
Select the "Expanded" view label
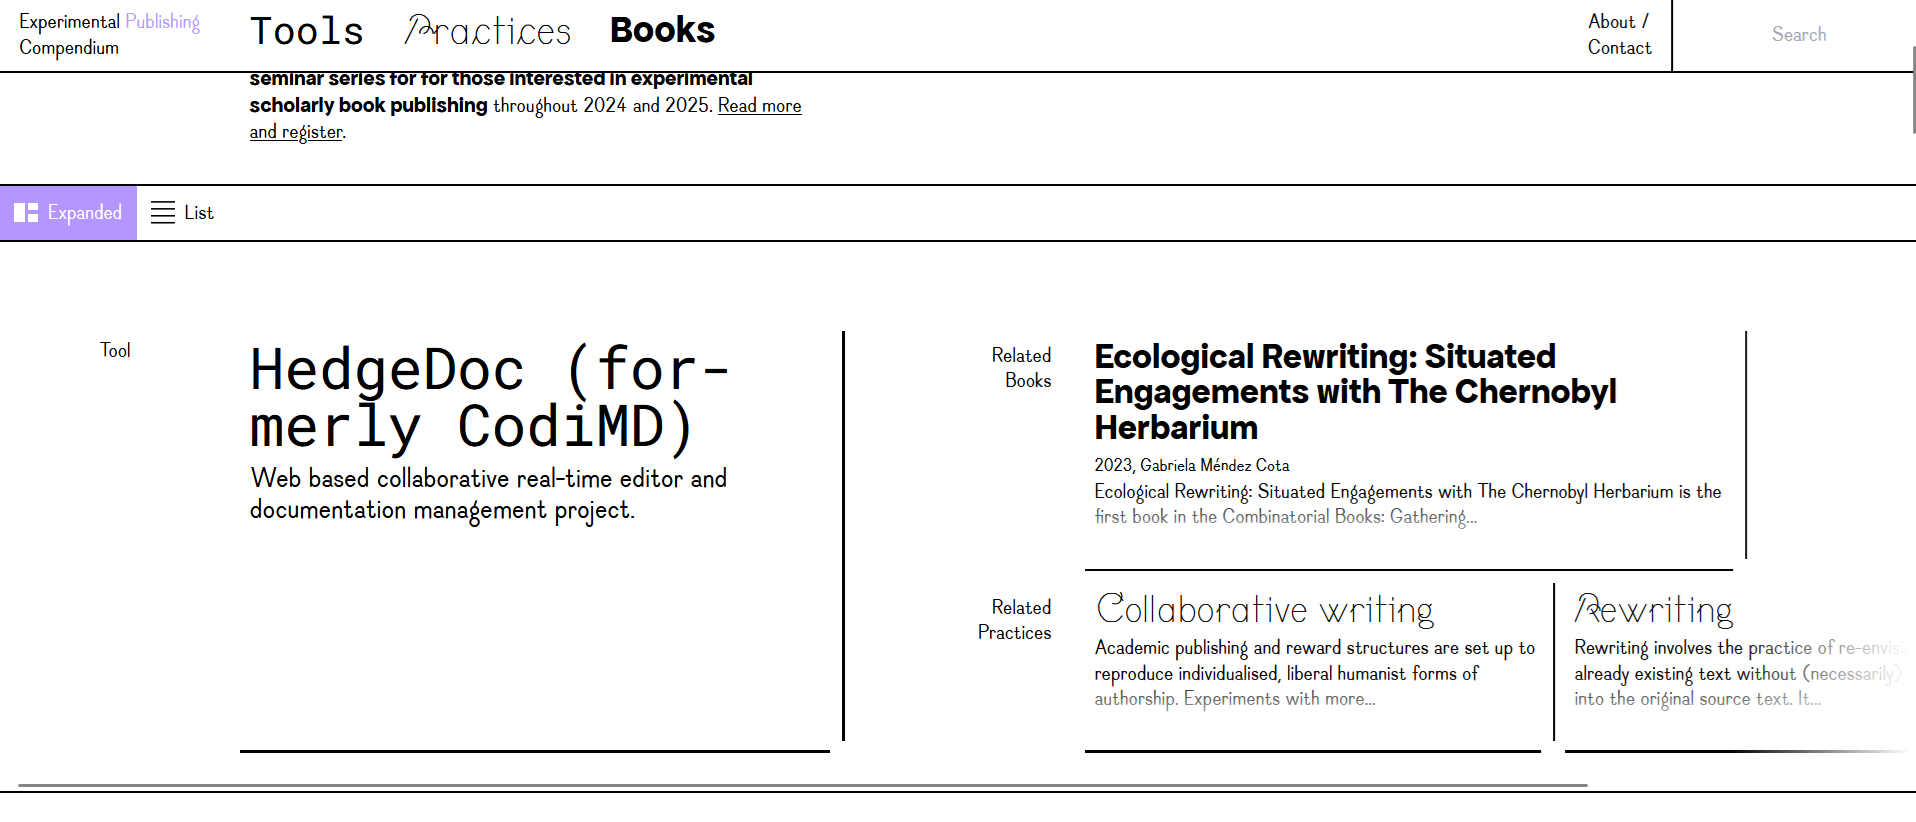click(85, 213)
